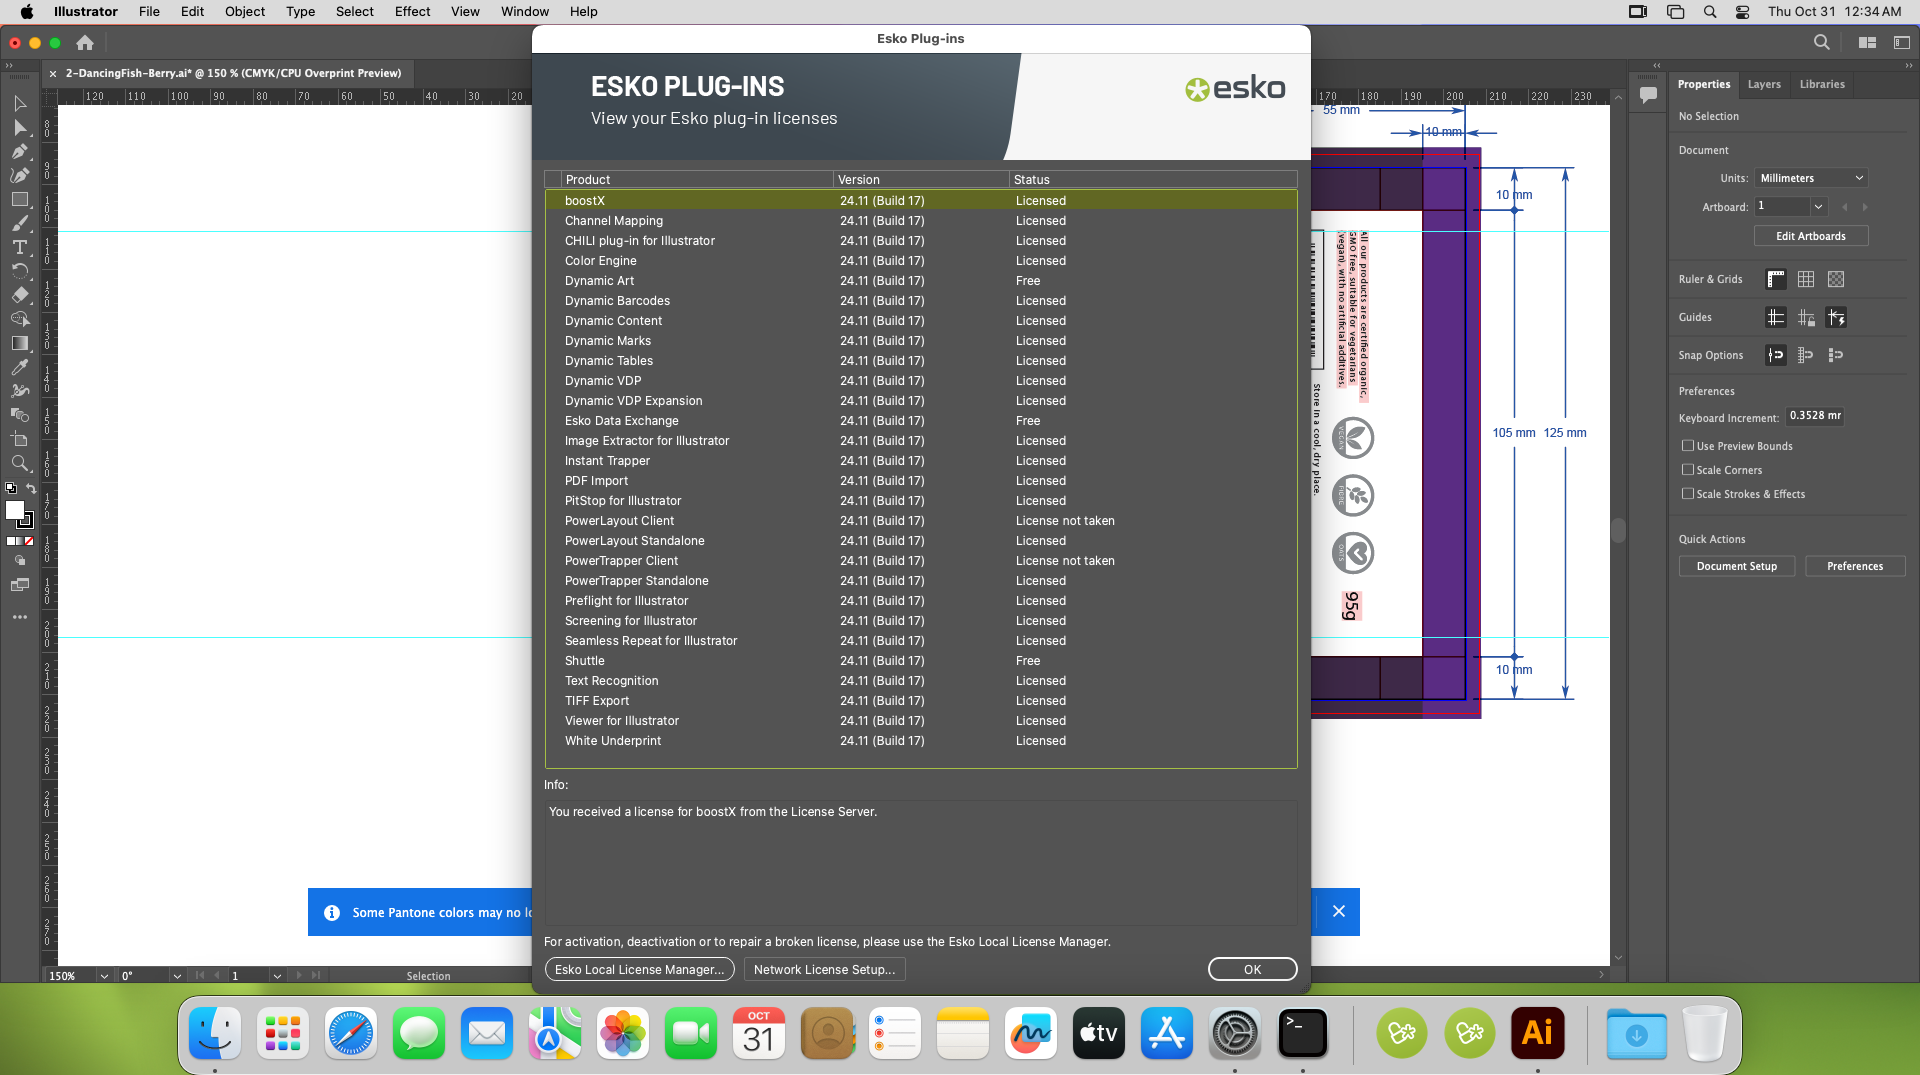Screen dimensions: 1920x1075
Task: Click Edit Artboards button
Action: click(x=1811, y=237)
